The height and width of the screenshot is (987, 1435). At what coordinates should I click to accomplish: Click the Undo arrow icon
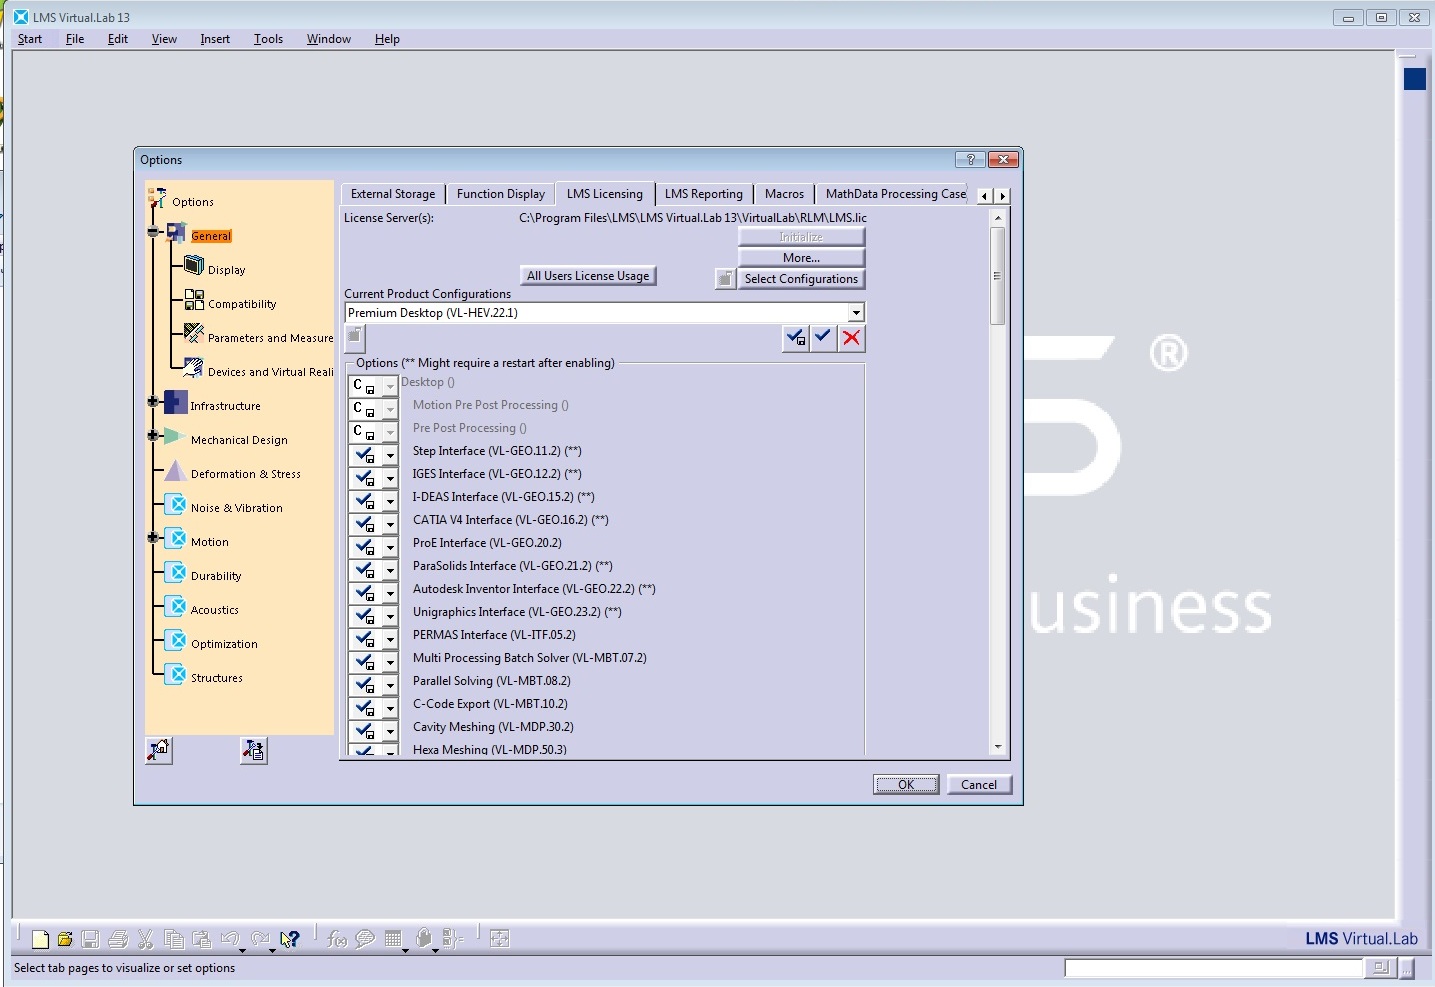tap(230, 939)
